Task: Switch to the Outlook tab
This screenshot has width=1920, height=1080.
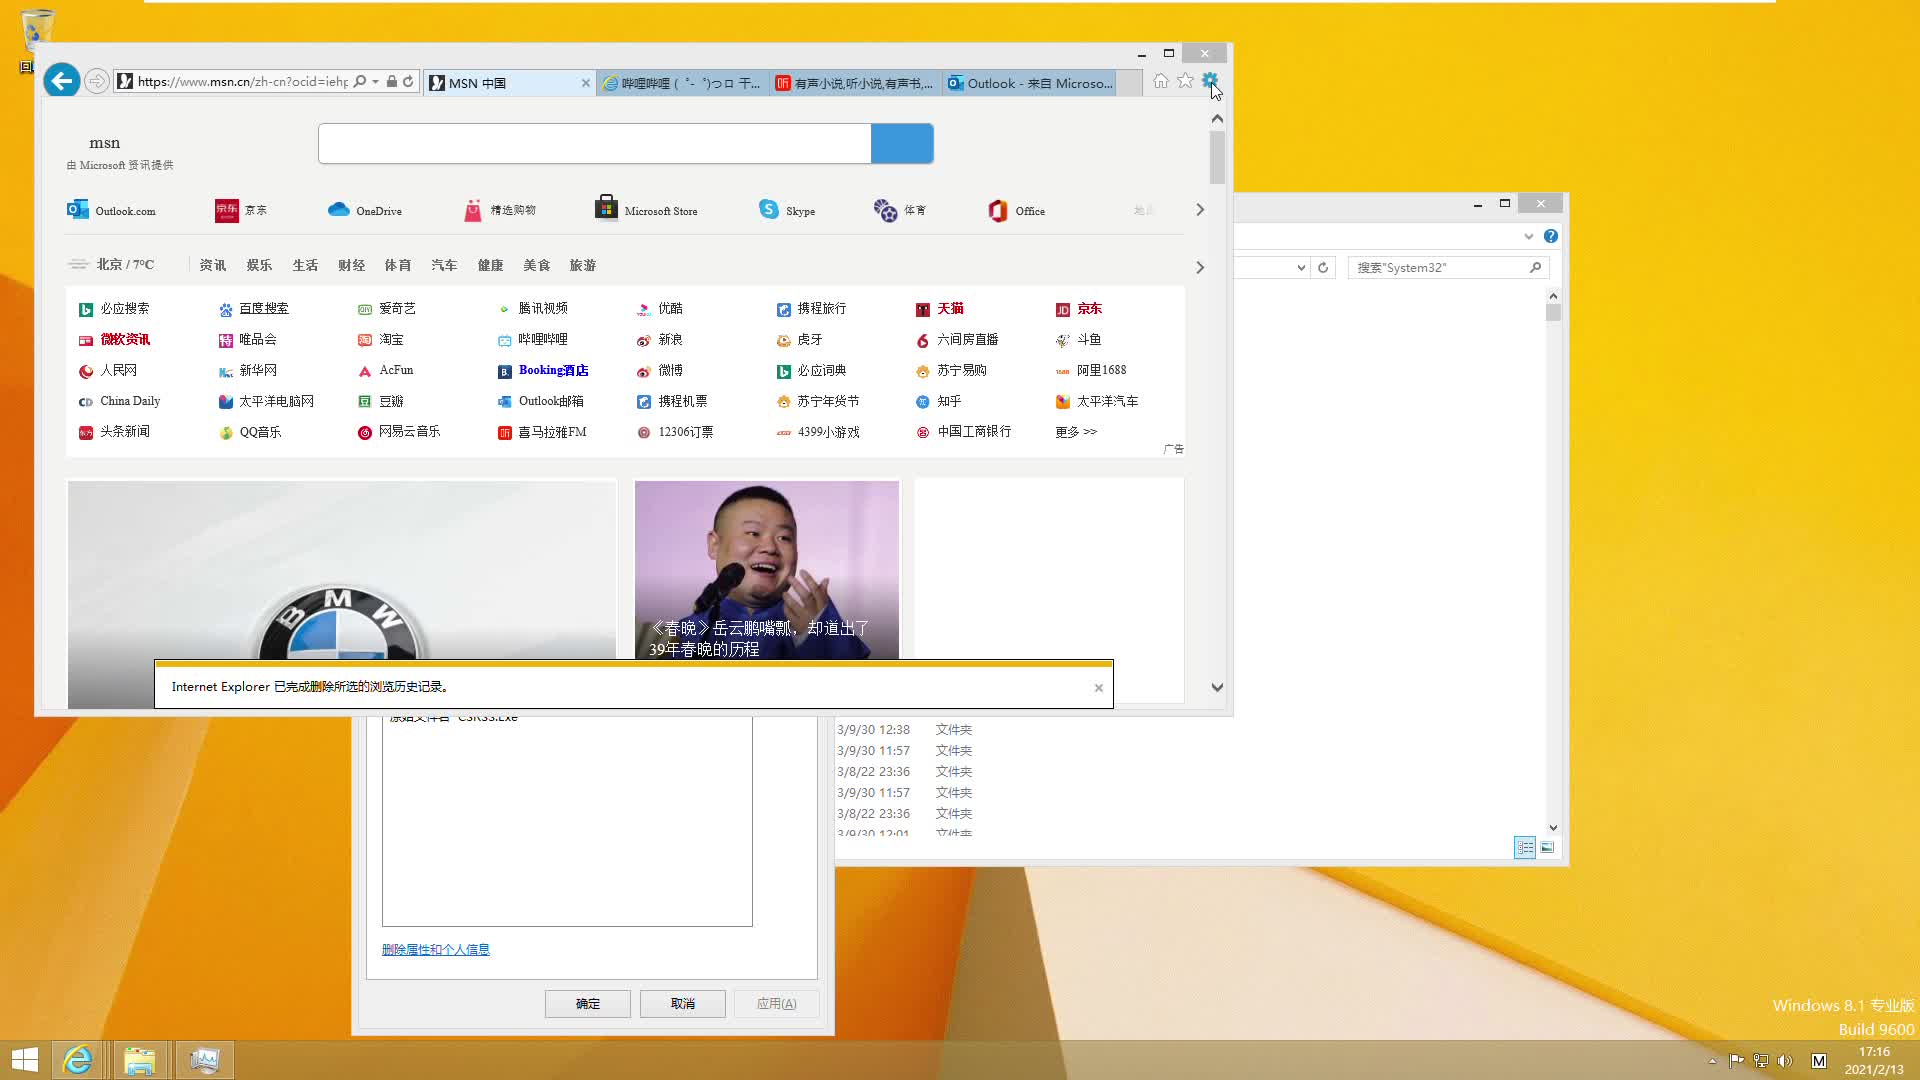Action: (1029, 83)
